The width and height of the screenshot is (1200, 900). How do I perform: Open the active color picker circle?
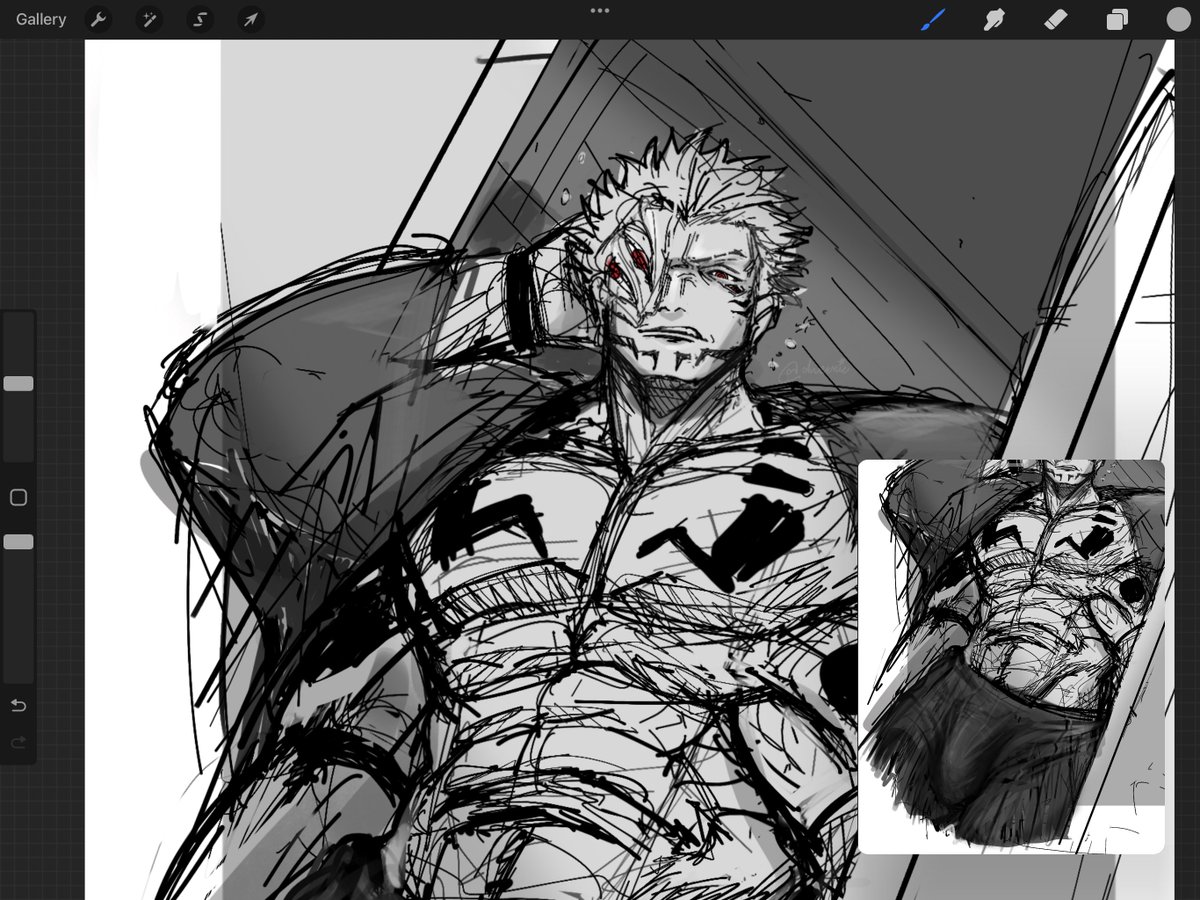click(x=1178, y=19)
